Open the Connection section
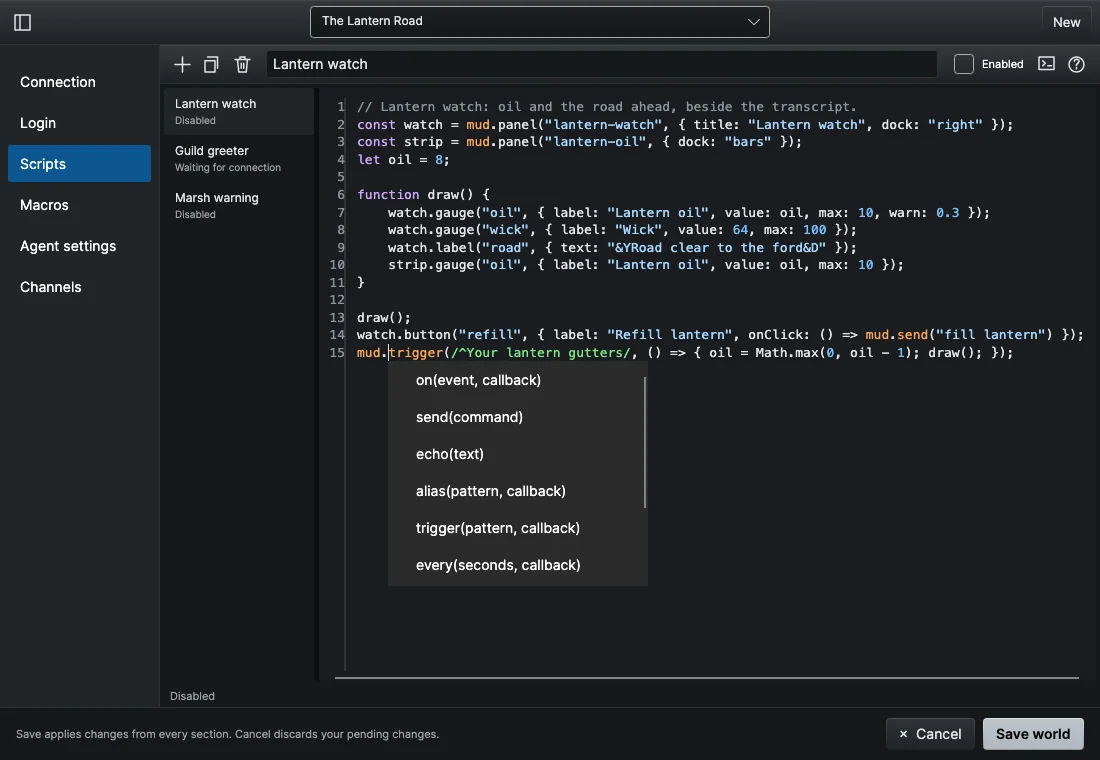Screen dimensions: 1100x760 coord(79,82)
